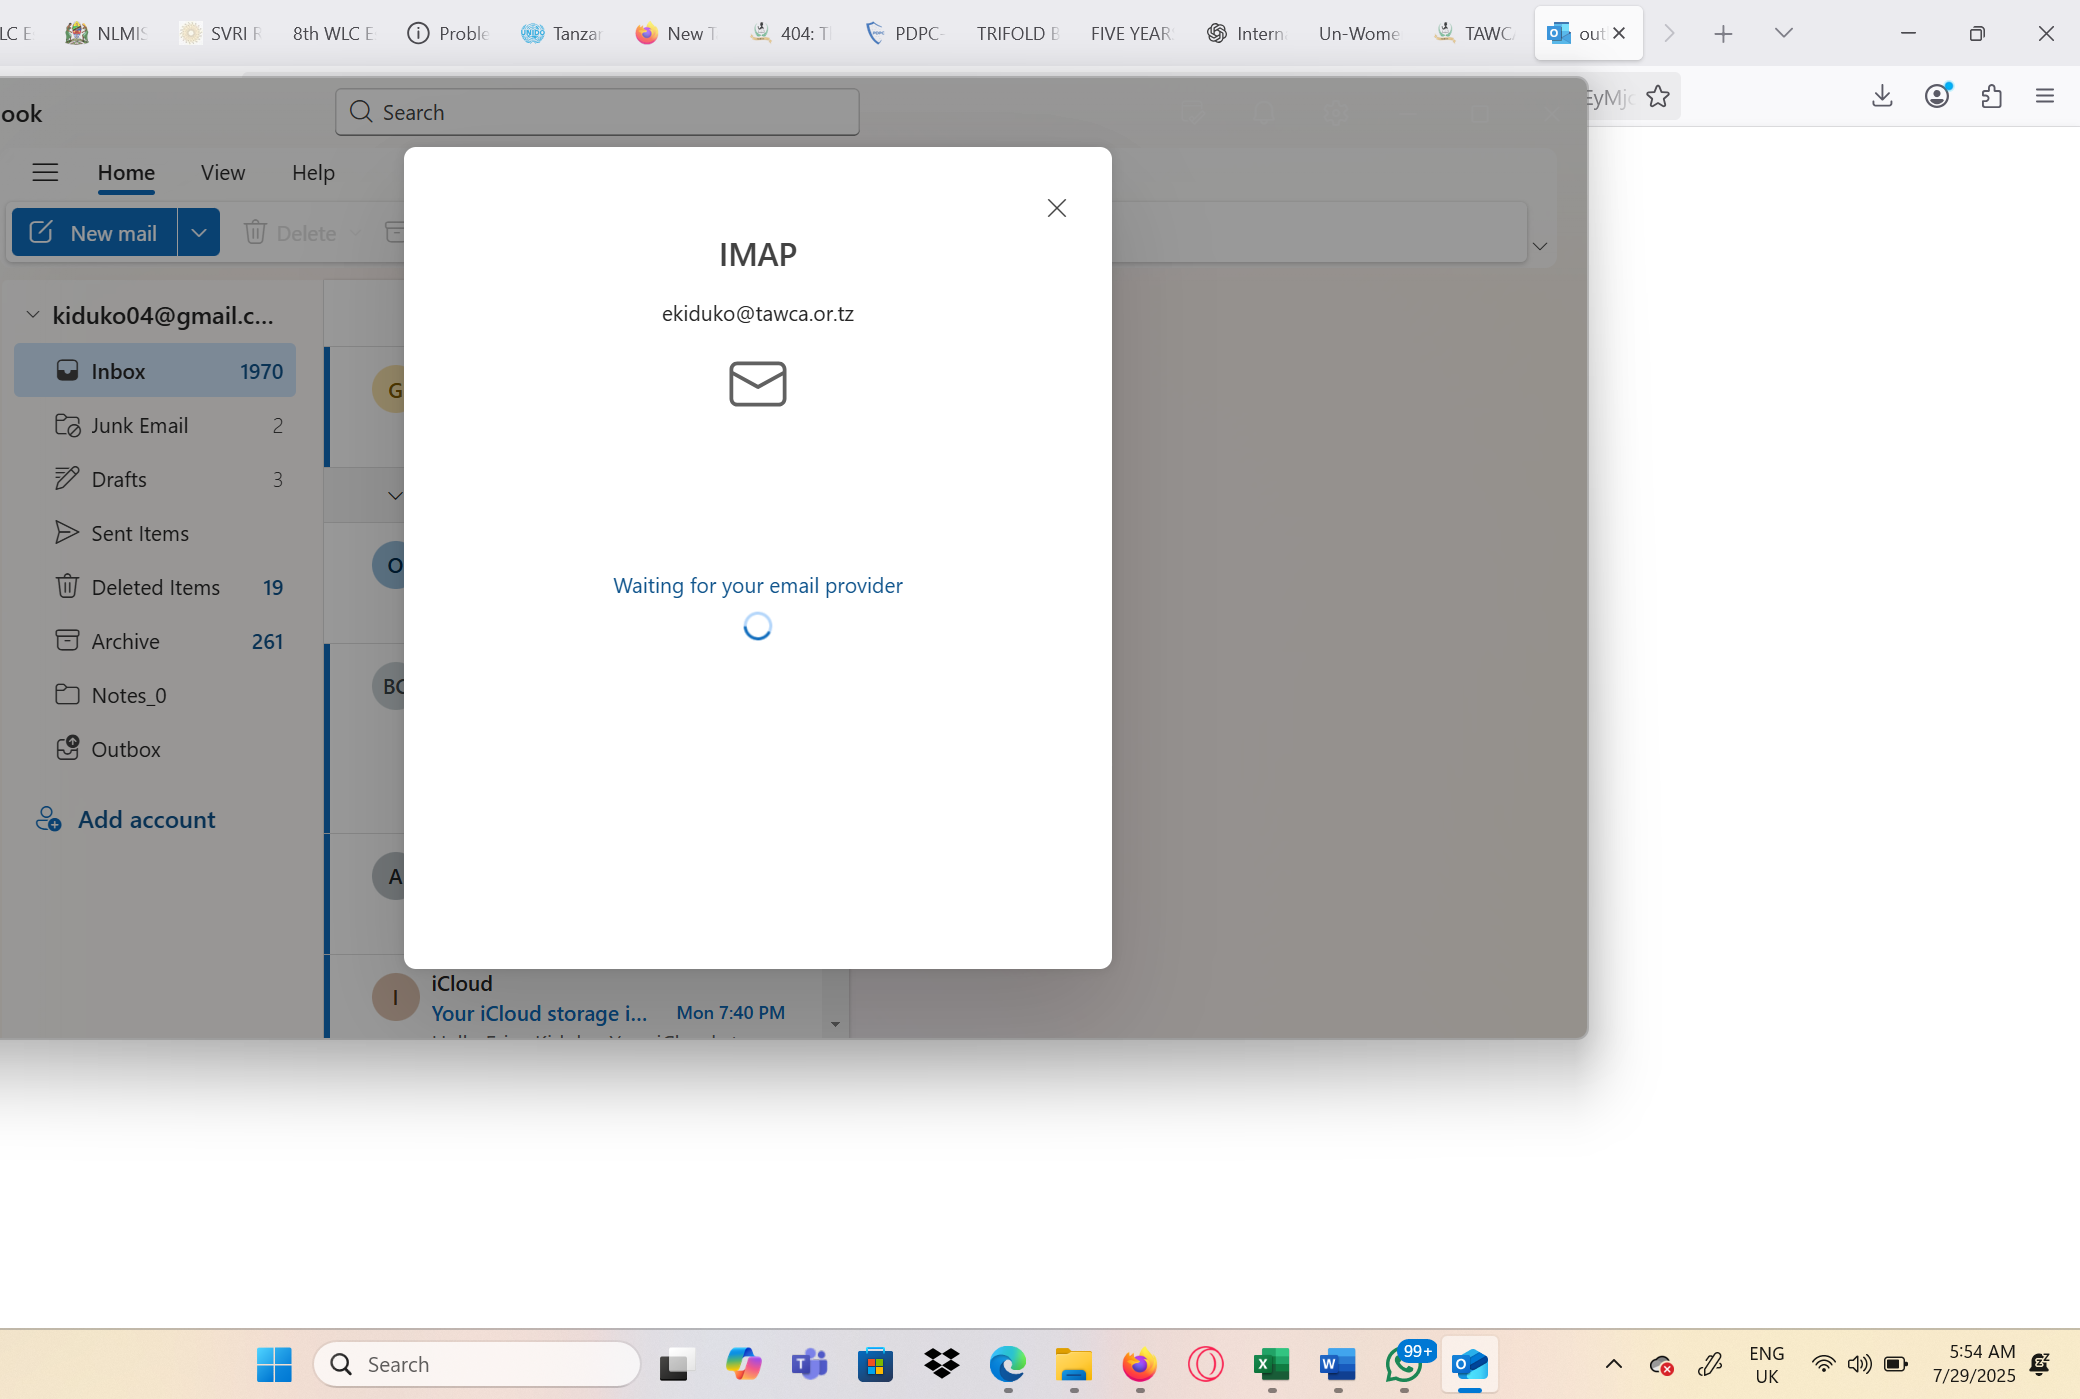Click the hamburger navigation menu icon

pyautogui.click(x=45, y=172)
